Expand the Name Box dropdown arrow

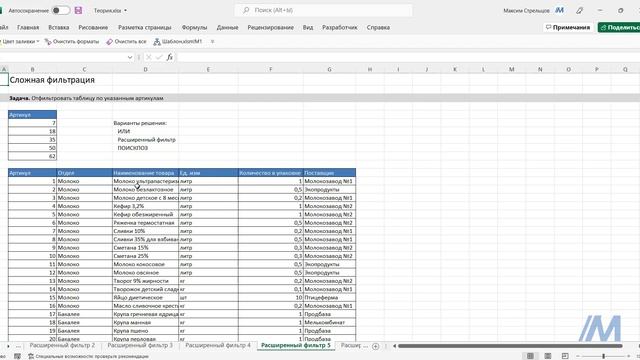(130, 57)
